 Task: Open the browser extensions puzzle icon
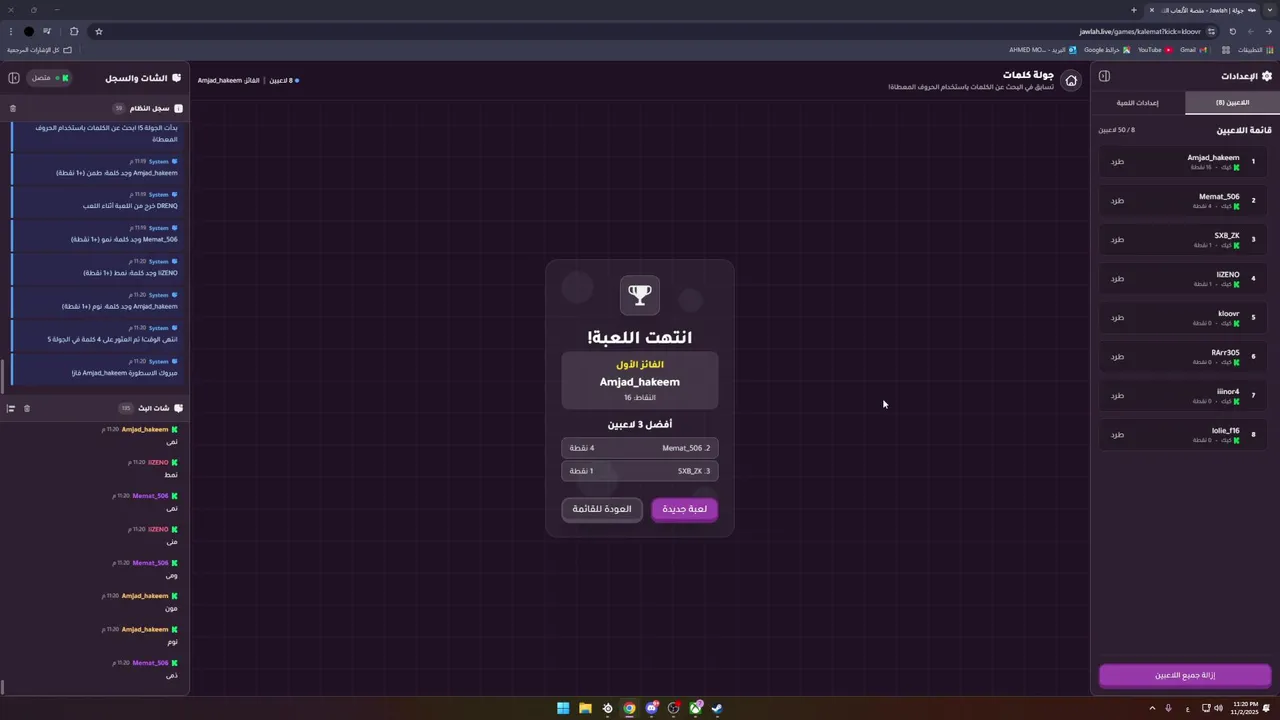click(74, 31)
